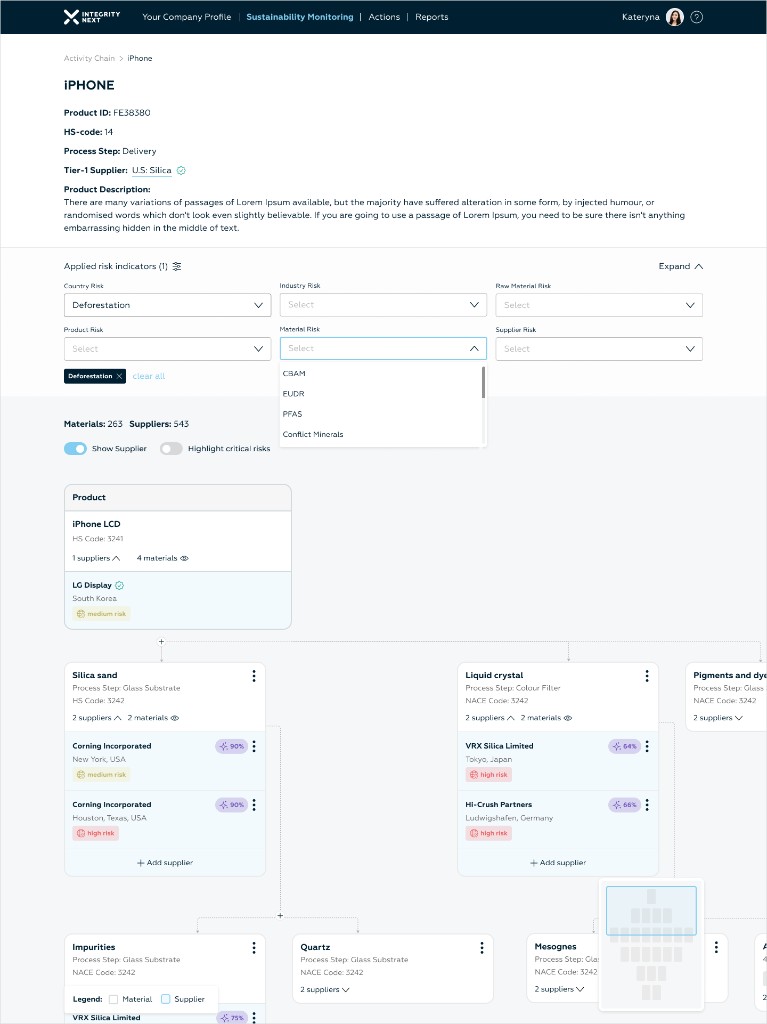Click the minimap viewport overview

click(651, 910)
